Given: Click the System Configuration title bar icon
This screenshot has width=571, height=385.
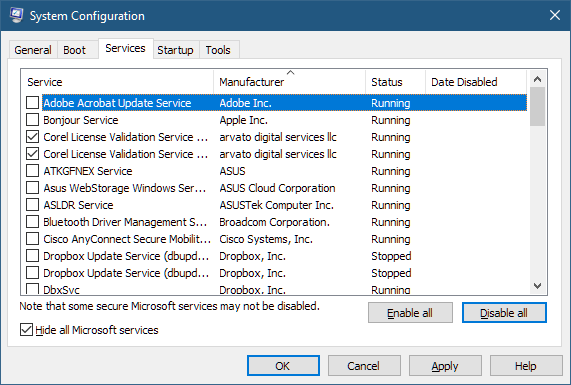Looking at the screenshot, I should [16, 16].
